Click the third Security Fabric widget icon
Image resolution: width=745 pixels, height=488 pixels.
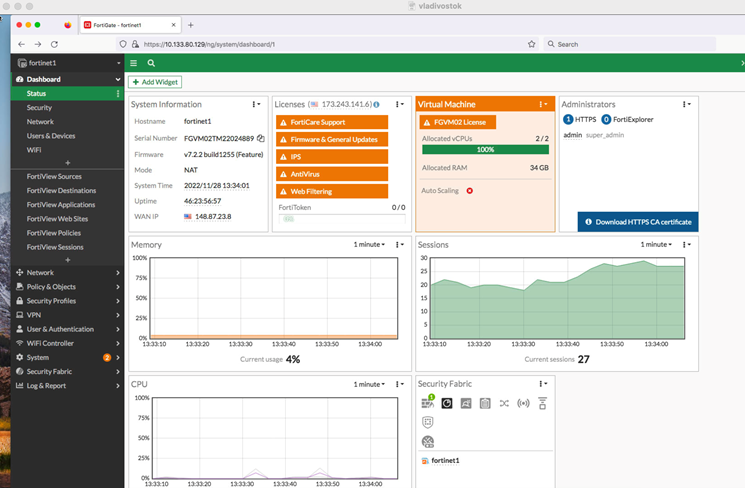pyautogui.click(x=466, y=403)
